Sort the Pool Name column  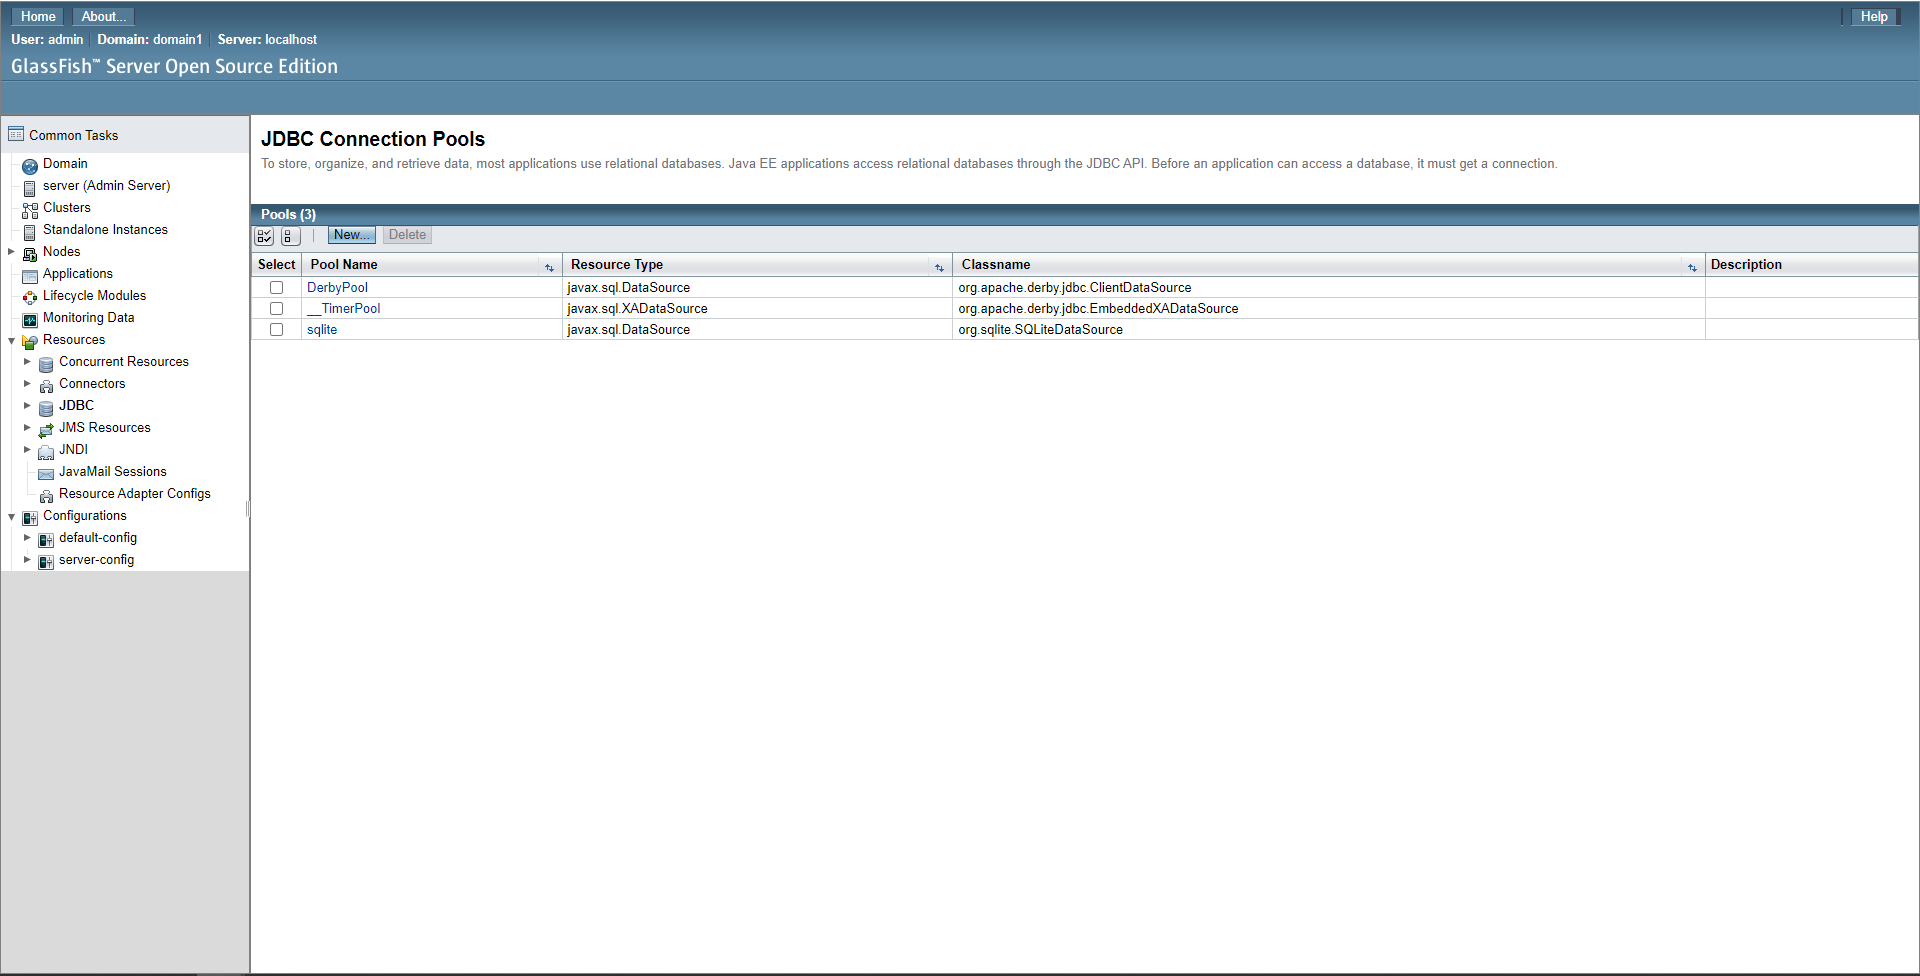tap(550, 267)
